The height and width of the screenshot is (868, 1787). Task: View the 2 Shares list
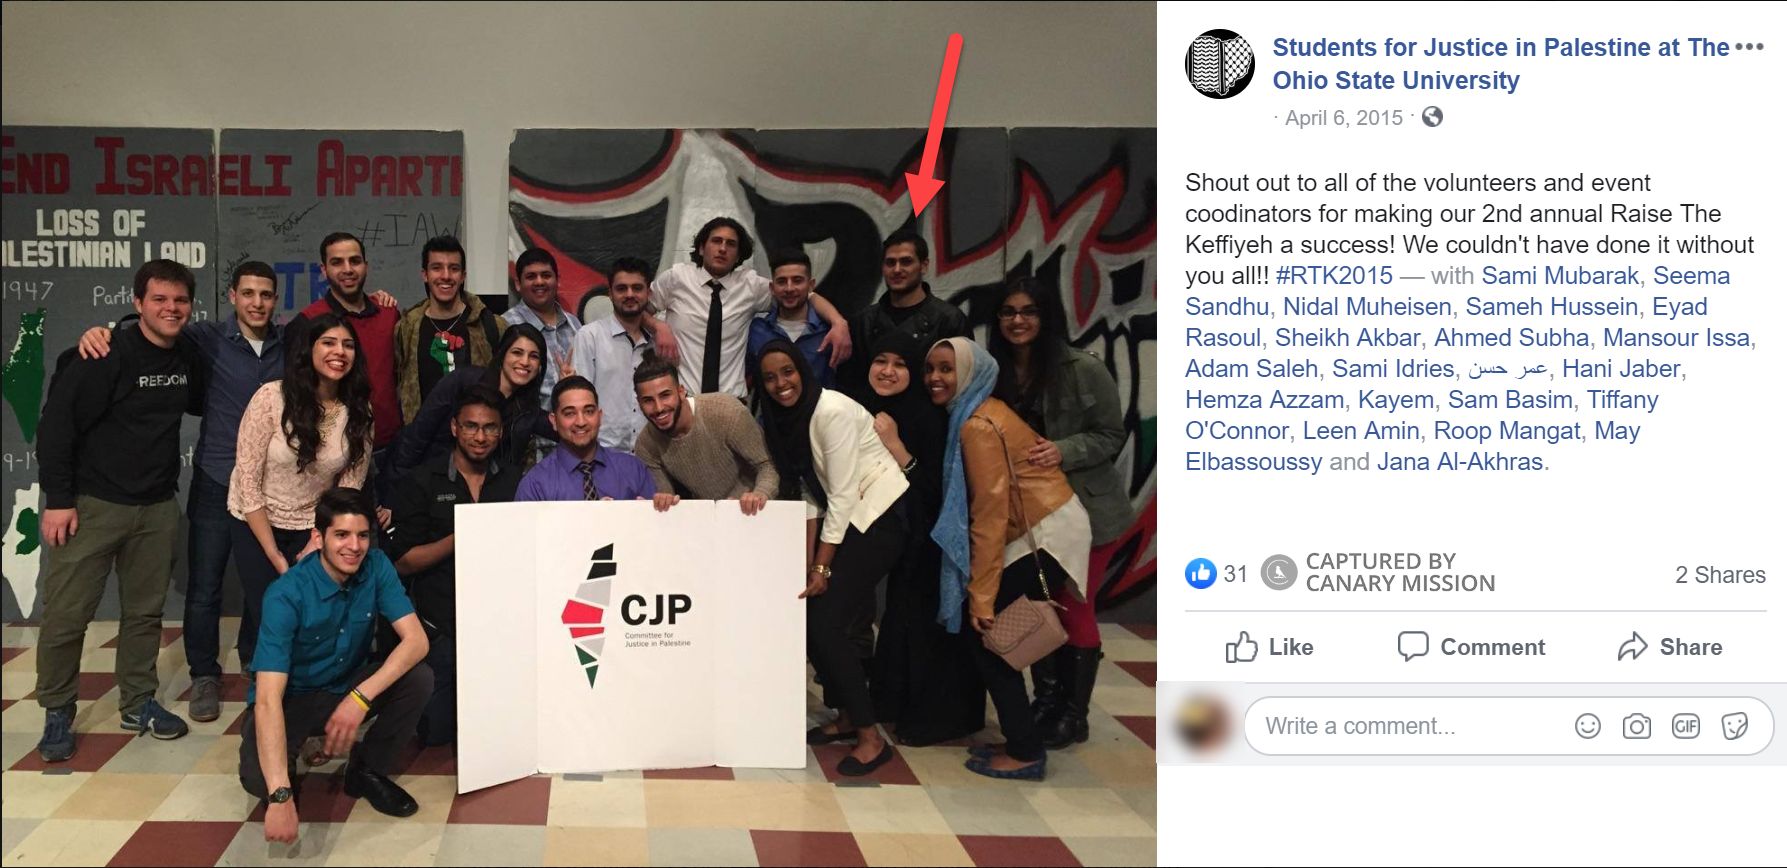click(x=1720, y=575)
